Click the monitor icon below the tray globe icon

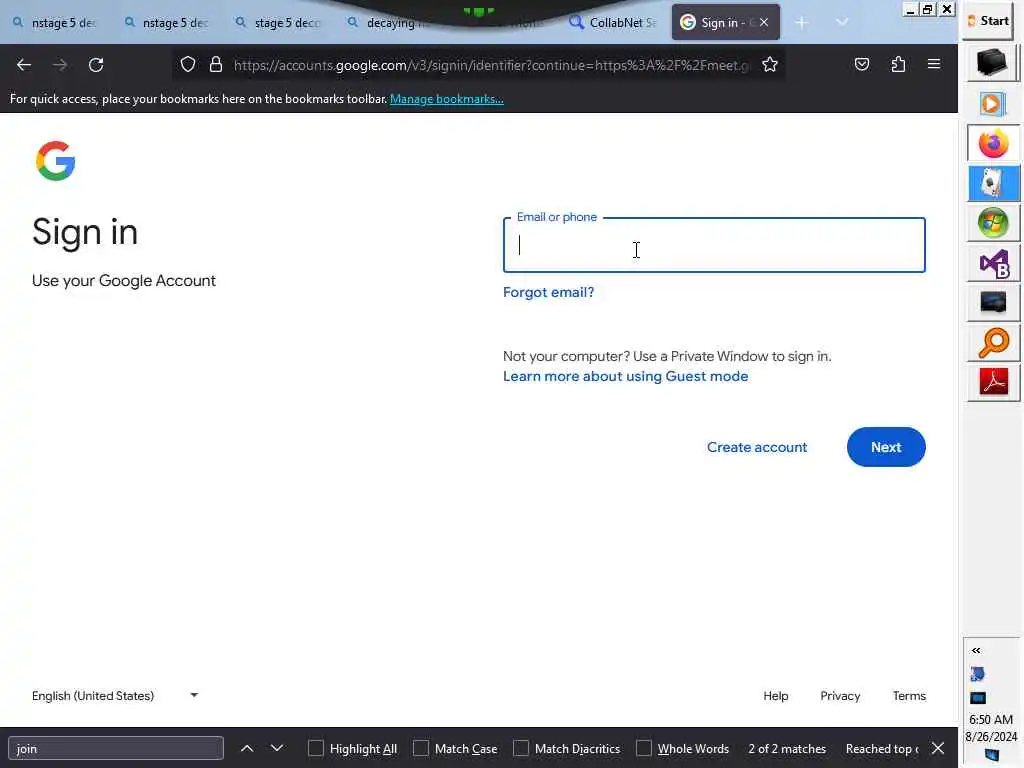pyautogui.click(x=978, y=698)
